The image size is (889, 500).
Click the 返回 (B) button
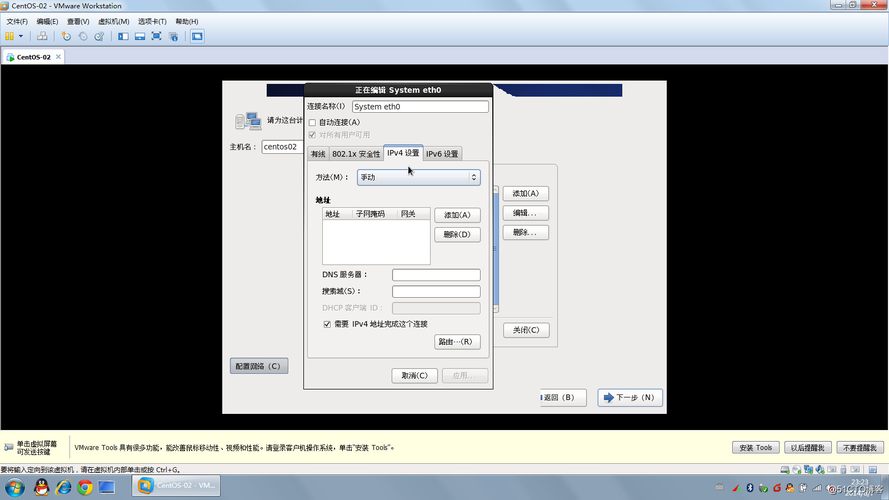563,397
